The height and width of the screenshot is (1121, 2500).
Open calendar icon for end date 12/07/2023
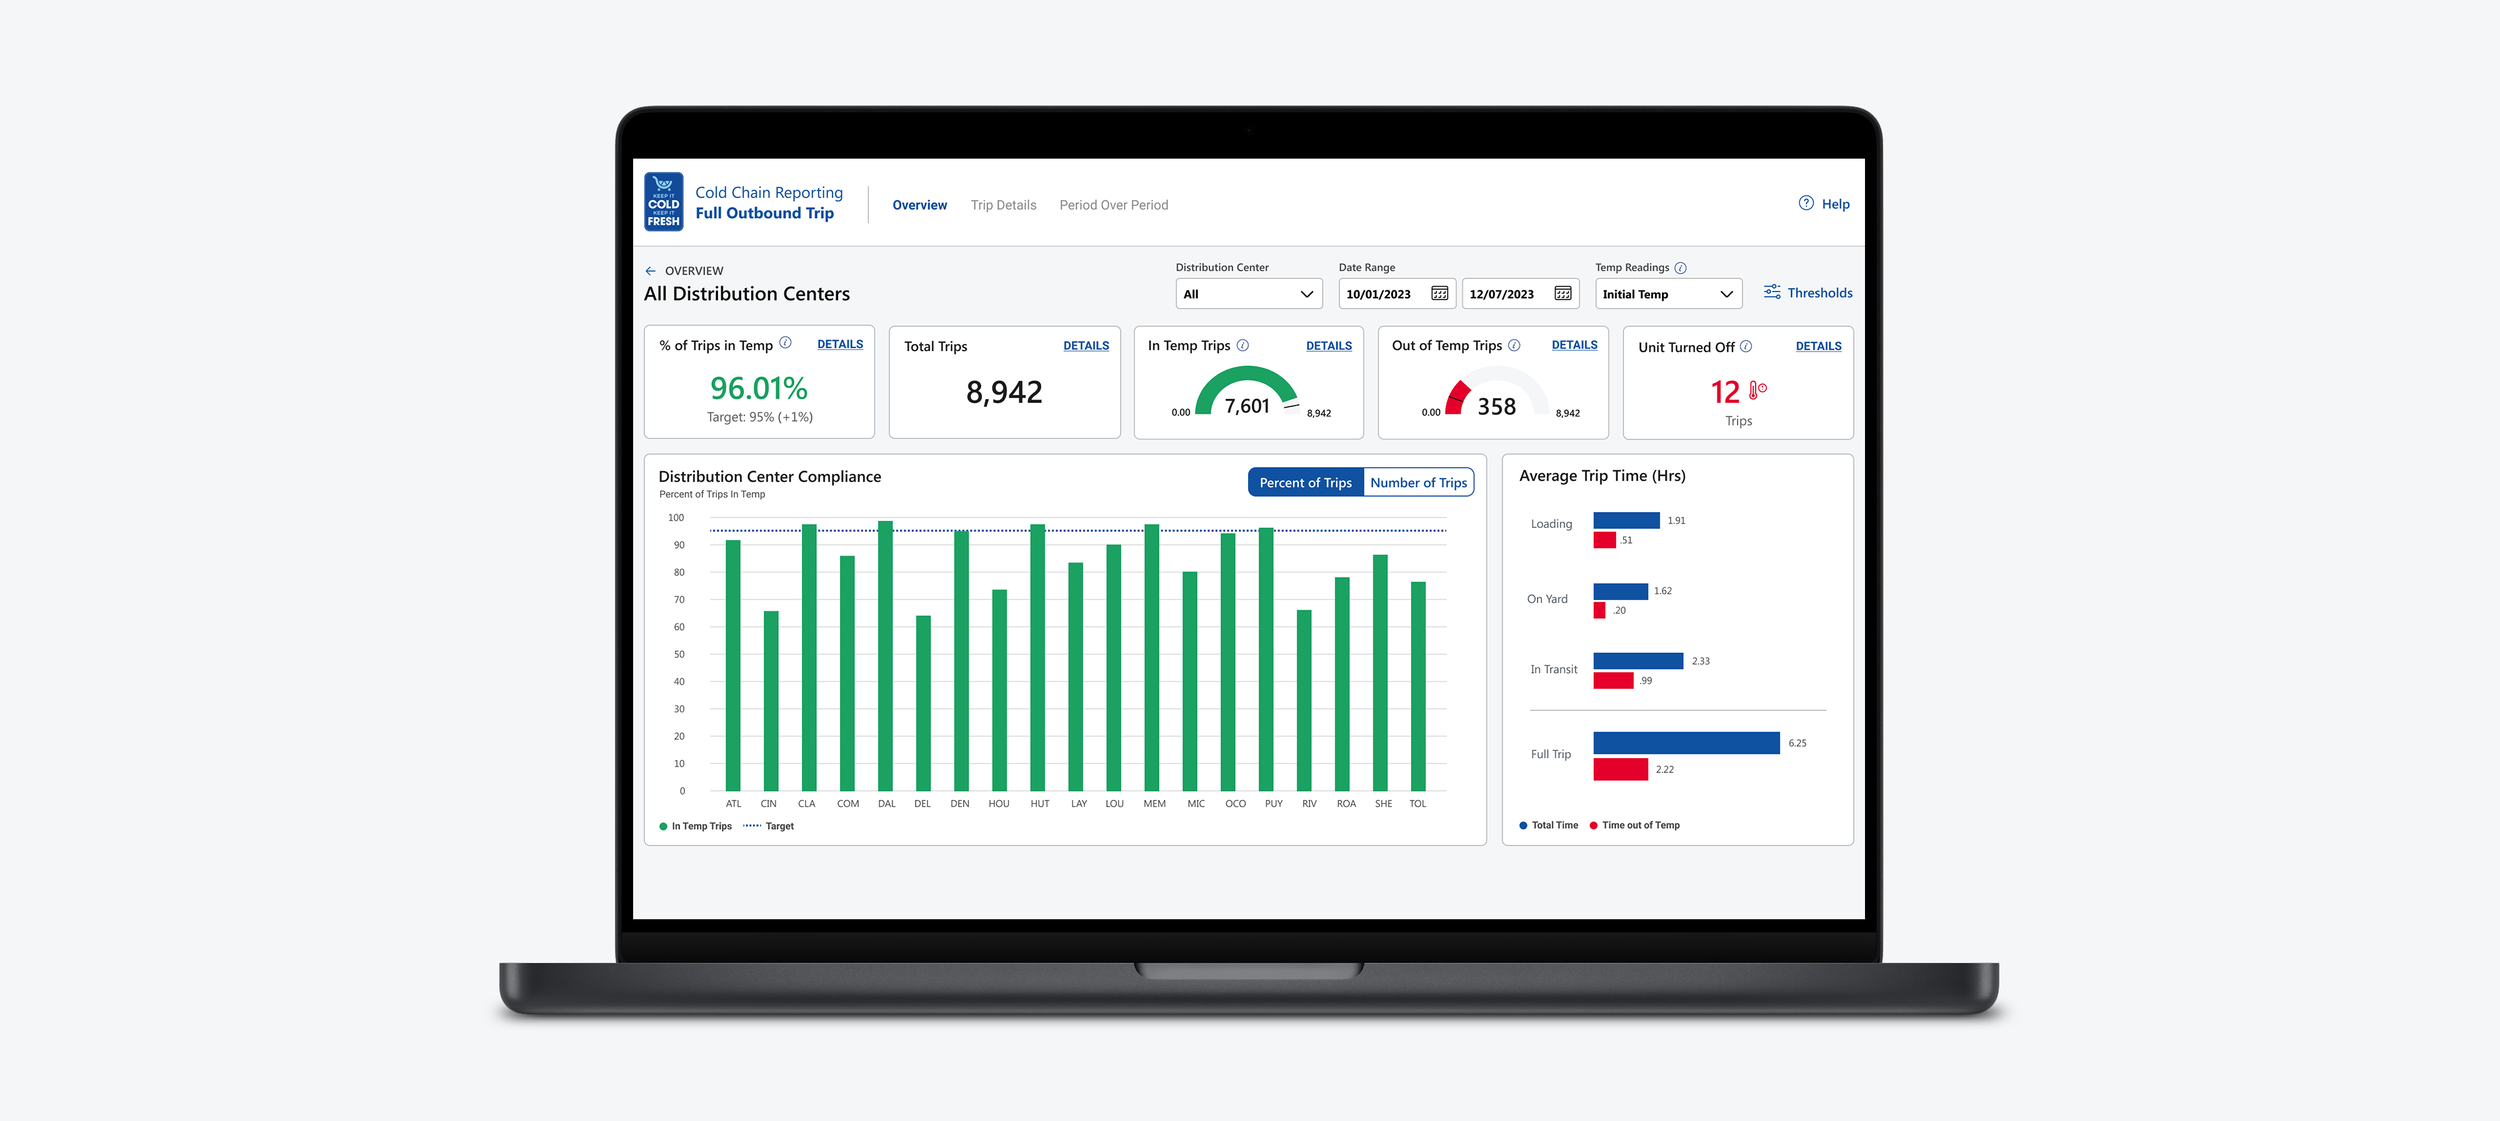pyautogui.click(x=1562, y=294)
